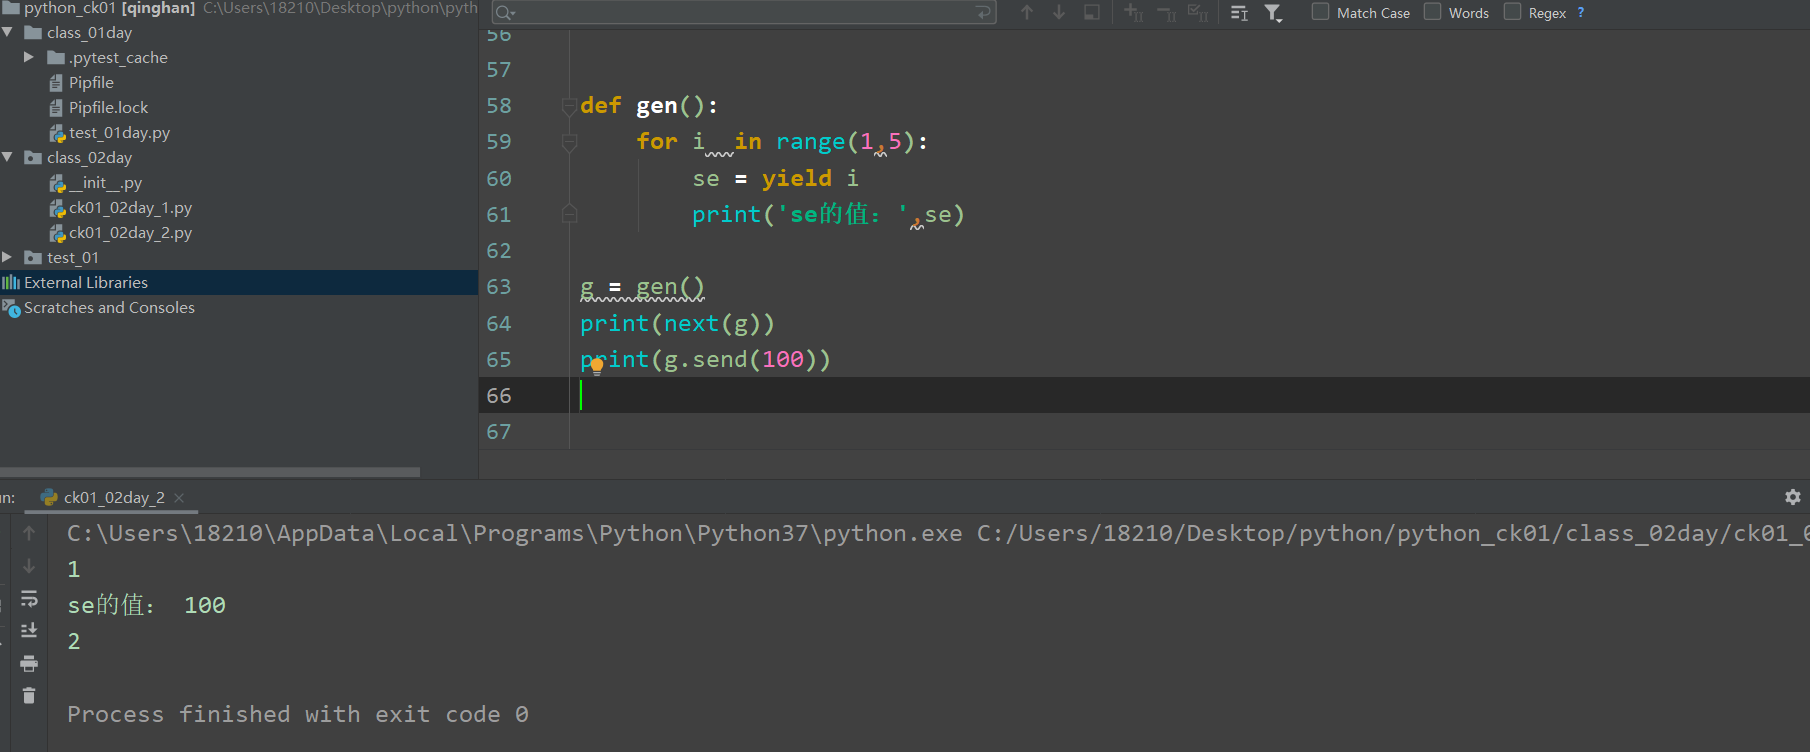
Task: Open Run panel settings gear
Action: [x=1792, y=497]
